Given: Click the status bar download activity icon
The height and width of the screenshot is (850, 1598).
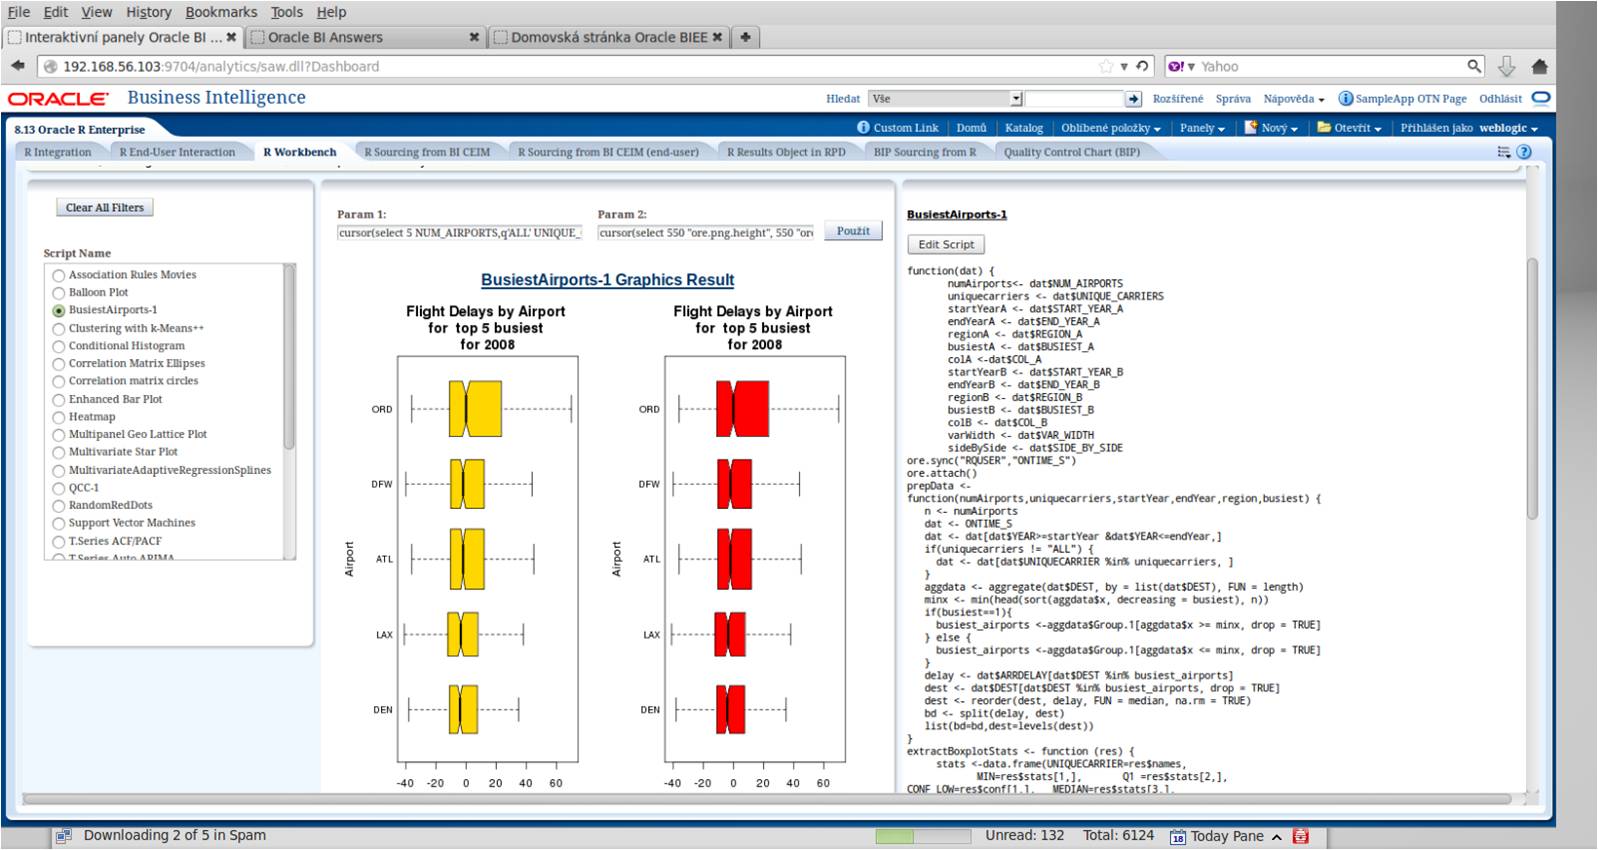Looking at the screenshot, I should (x=63, y=836).
